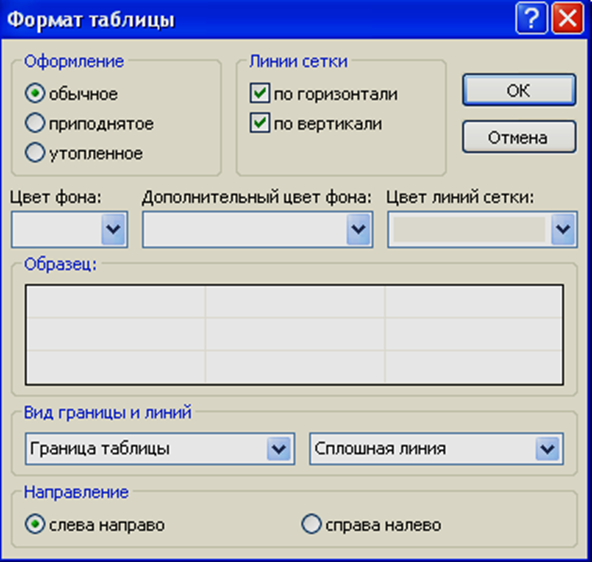The height and width of the screenshot is (562, 592).
Task: Toggle the по горизонтали checkbox
Action: pyautogui.click(x=260, y=93)
